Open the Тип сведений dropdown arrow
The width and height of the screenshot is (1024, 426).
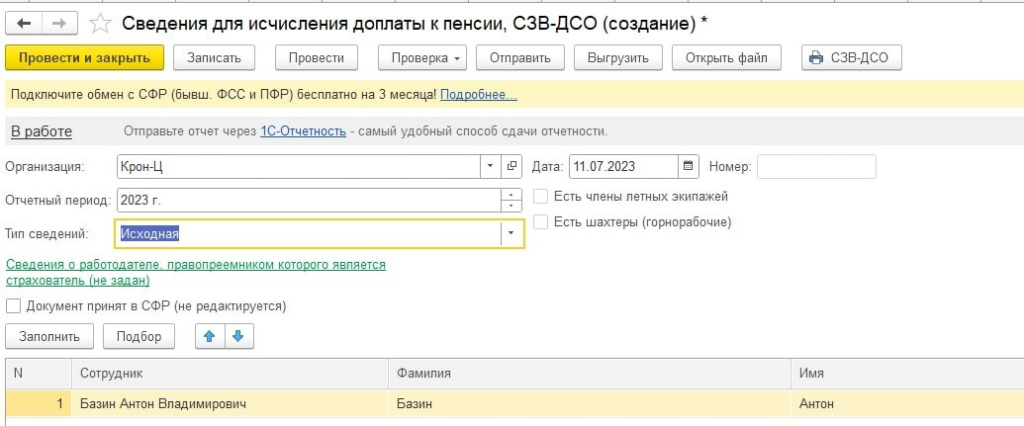point(511,233)
